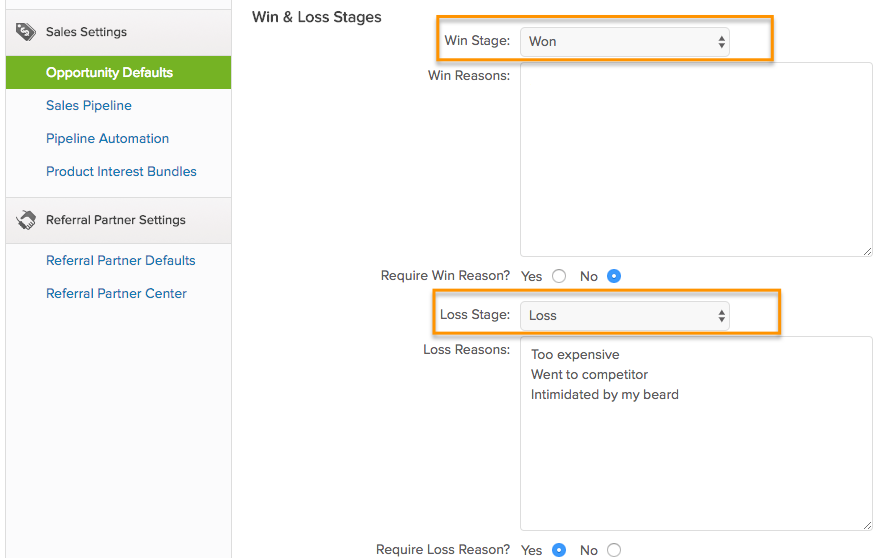Click the Sales Settings tag icon
Screen dimensions: 890x558
click(26, 32)
